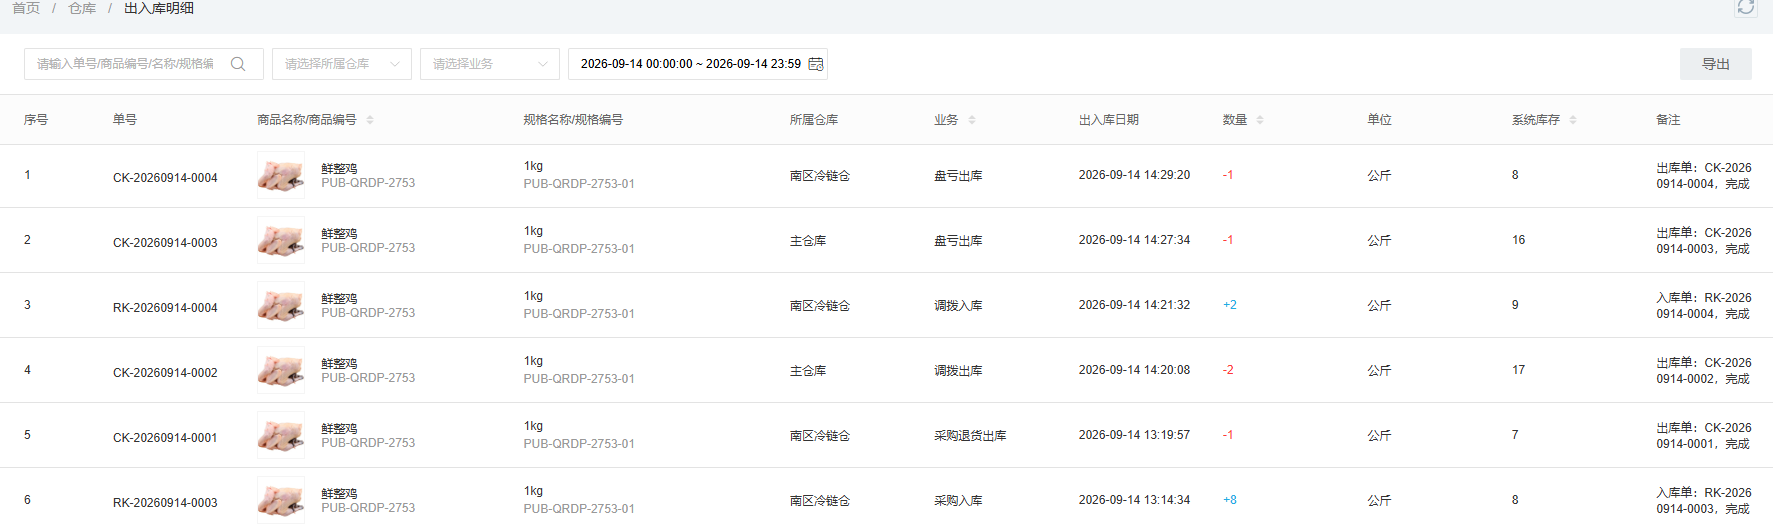Click 所属仓库 column header
The width and height of the screenshot is (1773, 525).
(x=814, y=120)
